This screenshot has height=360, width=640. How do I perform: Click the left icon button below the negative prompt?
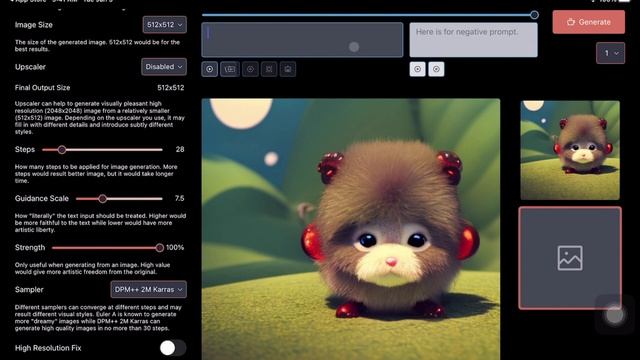[x=418, y=69]
